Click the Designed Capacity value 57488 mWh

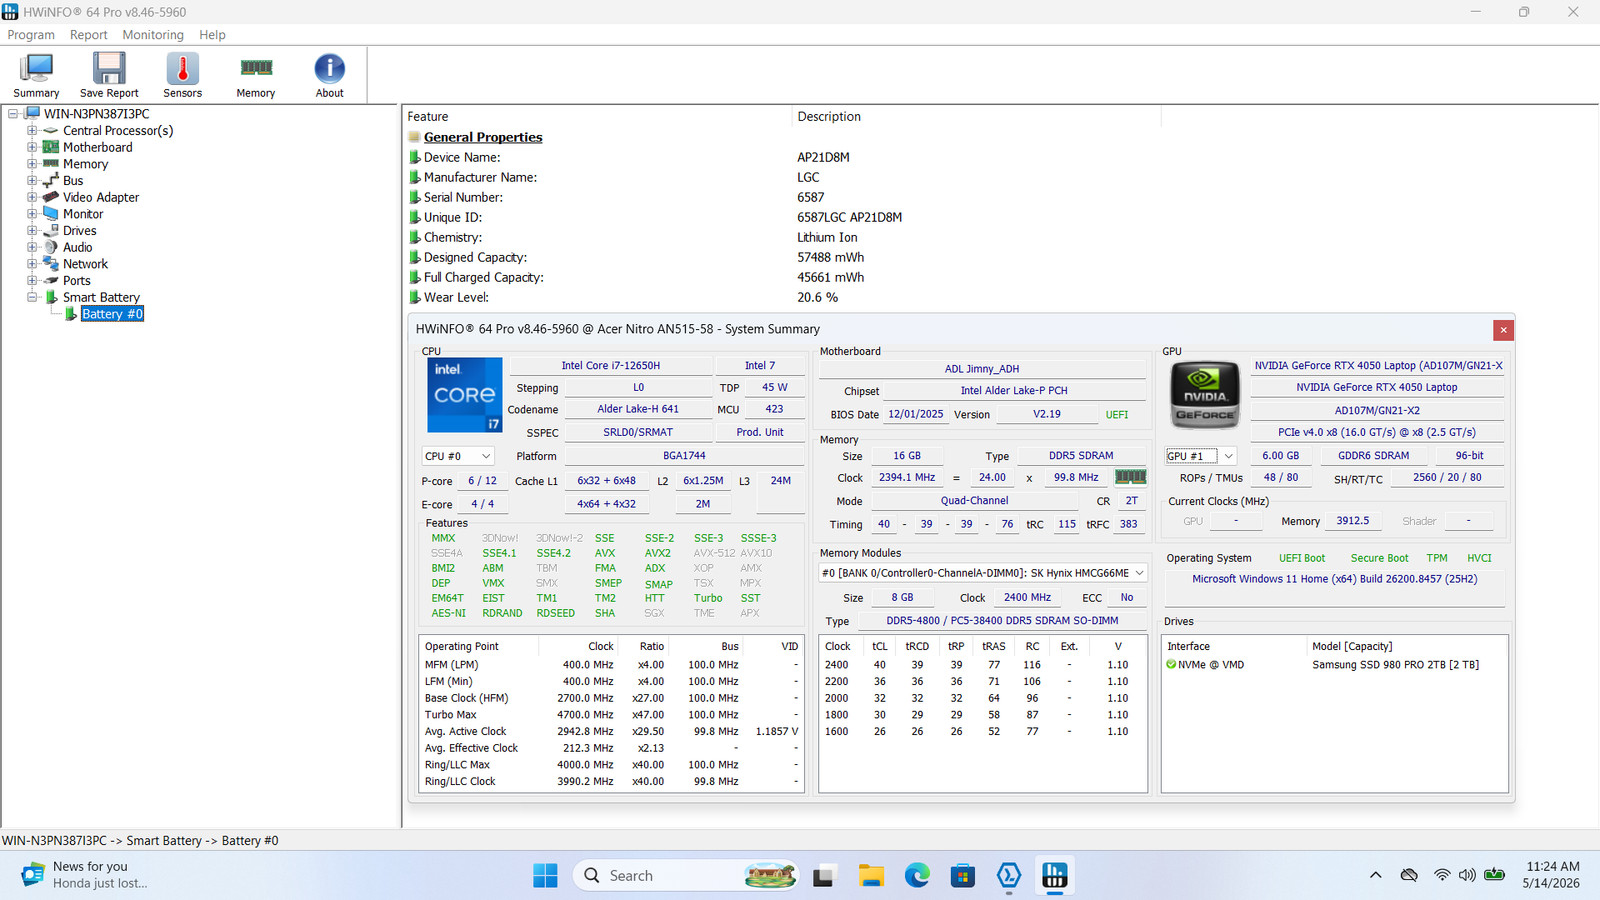[x=831, y=257]
